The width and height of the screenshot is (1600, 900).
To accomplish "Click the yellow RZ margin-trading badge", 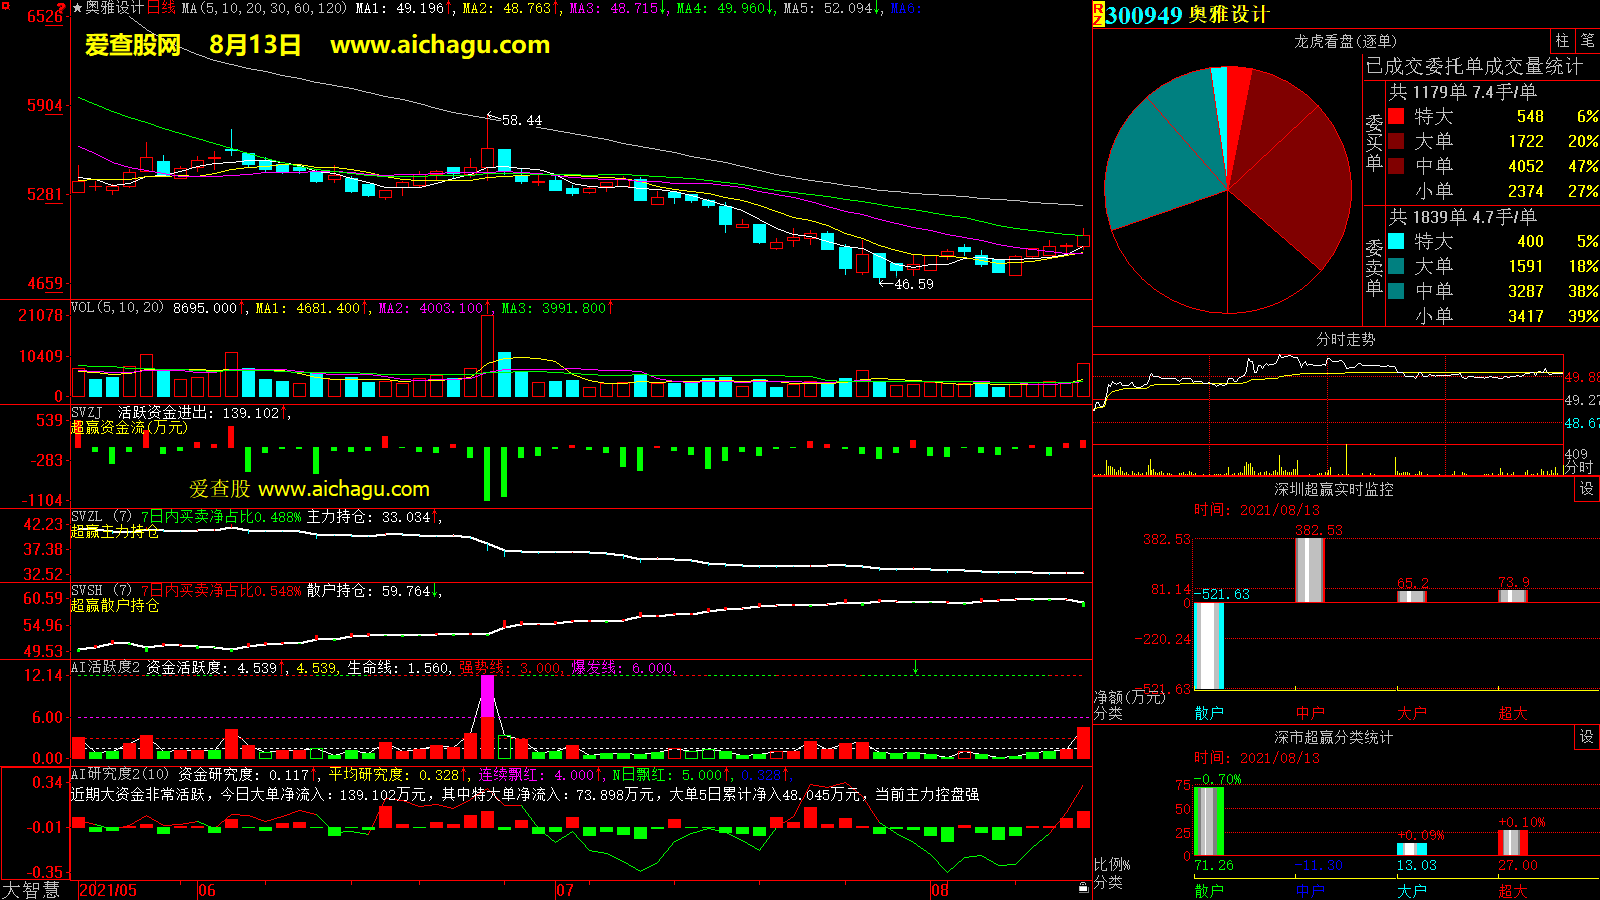I will (1098, 14).
